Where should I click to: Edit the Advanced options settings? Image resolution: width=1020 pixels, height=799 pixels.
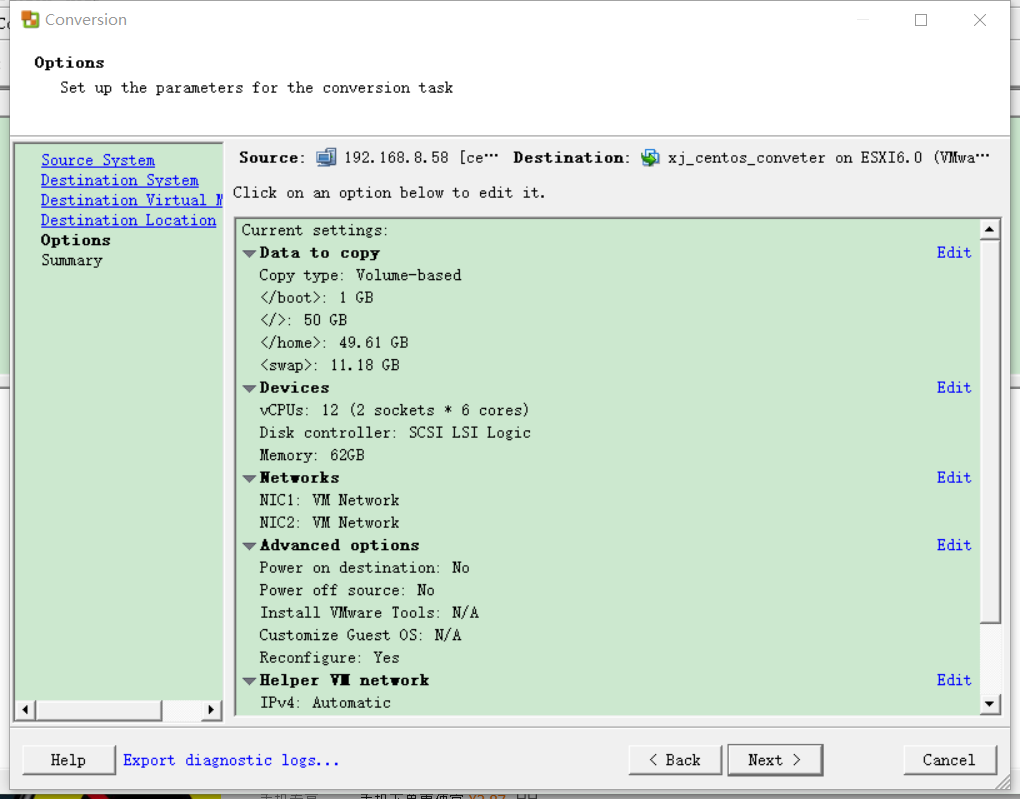coord(953,544)
